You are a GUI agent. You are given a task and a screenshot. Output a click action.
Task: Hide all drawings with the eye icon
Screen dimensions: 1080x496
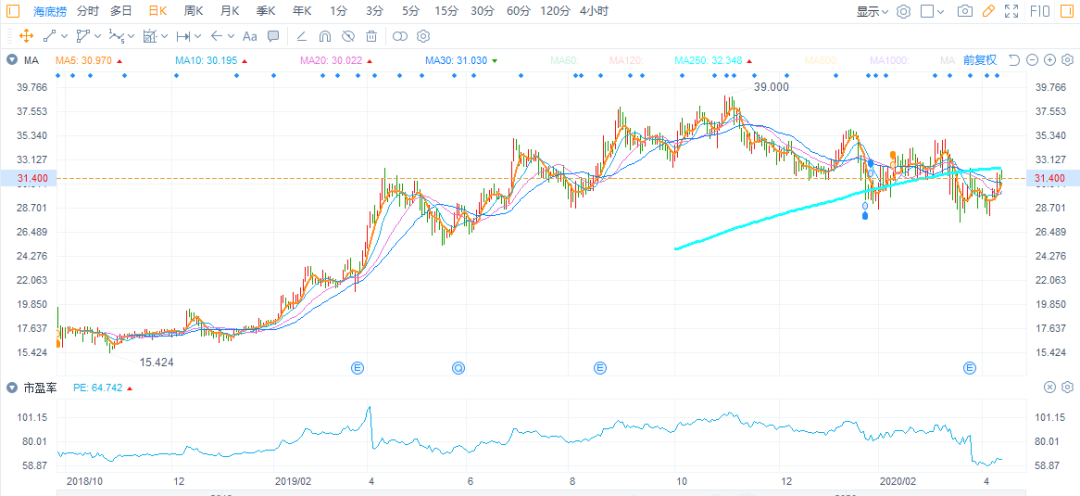click(348, 37)
